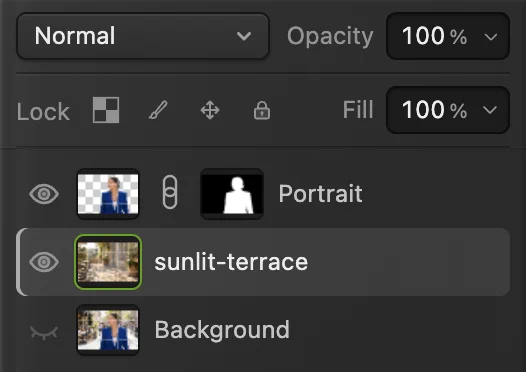Hide the Portrait layer with eye icon
The width and height of the screenshot is (526, 372).
coord(44,194)
